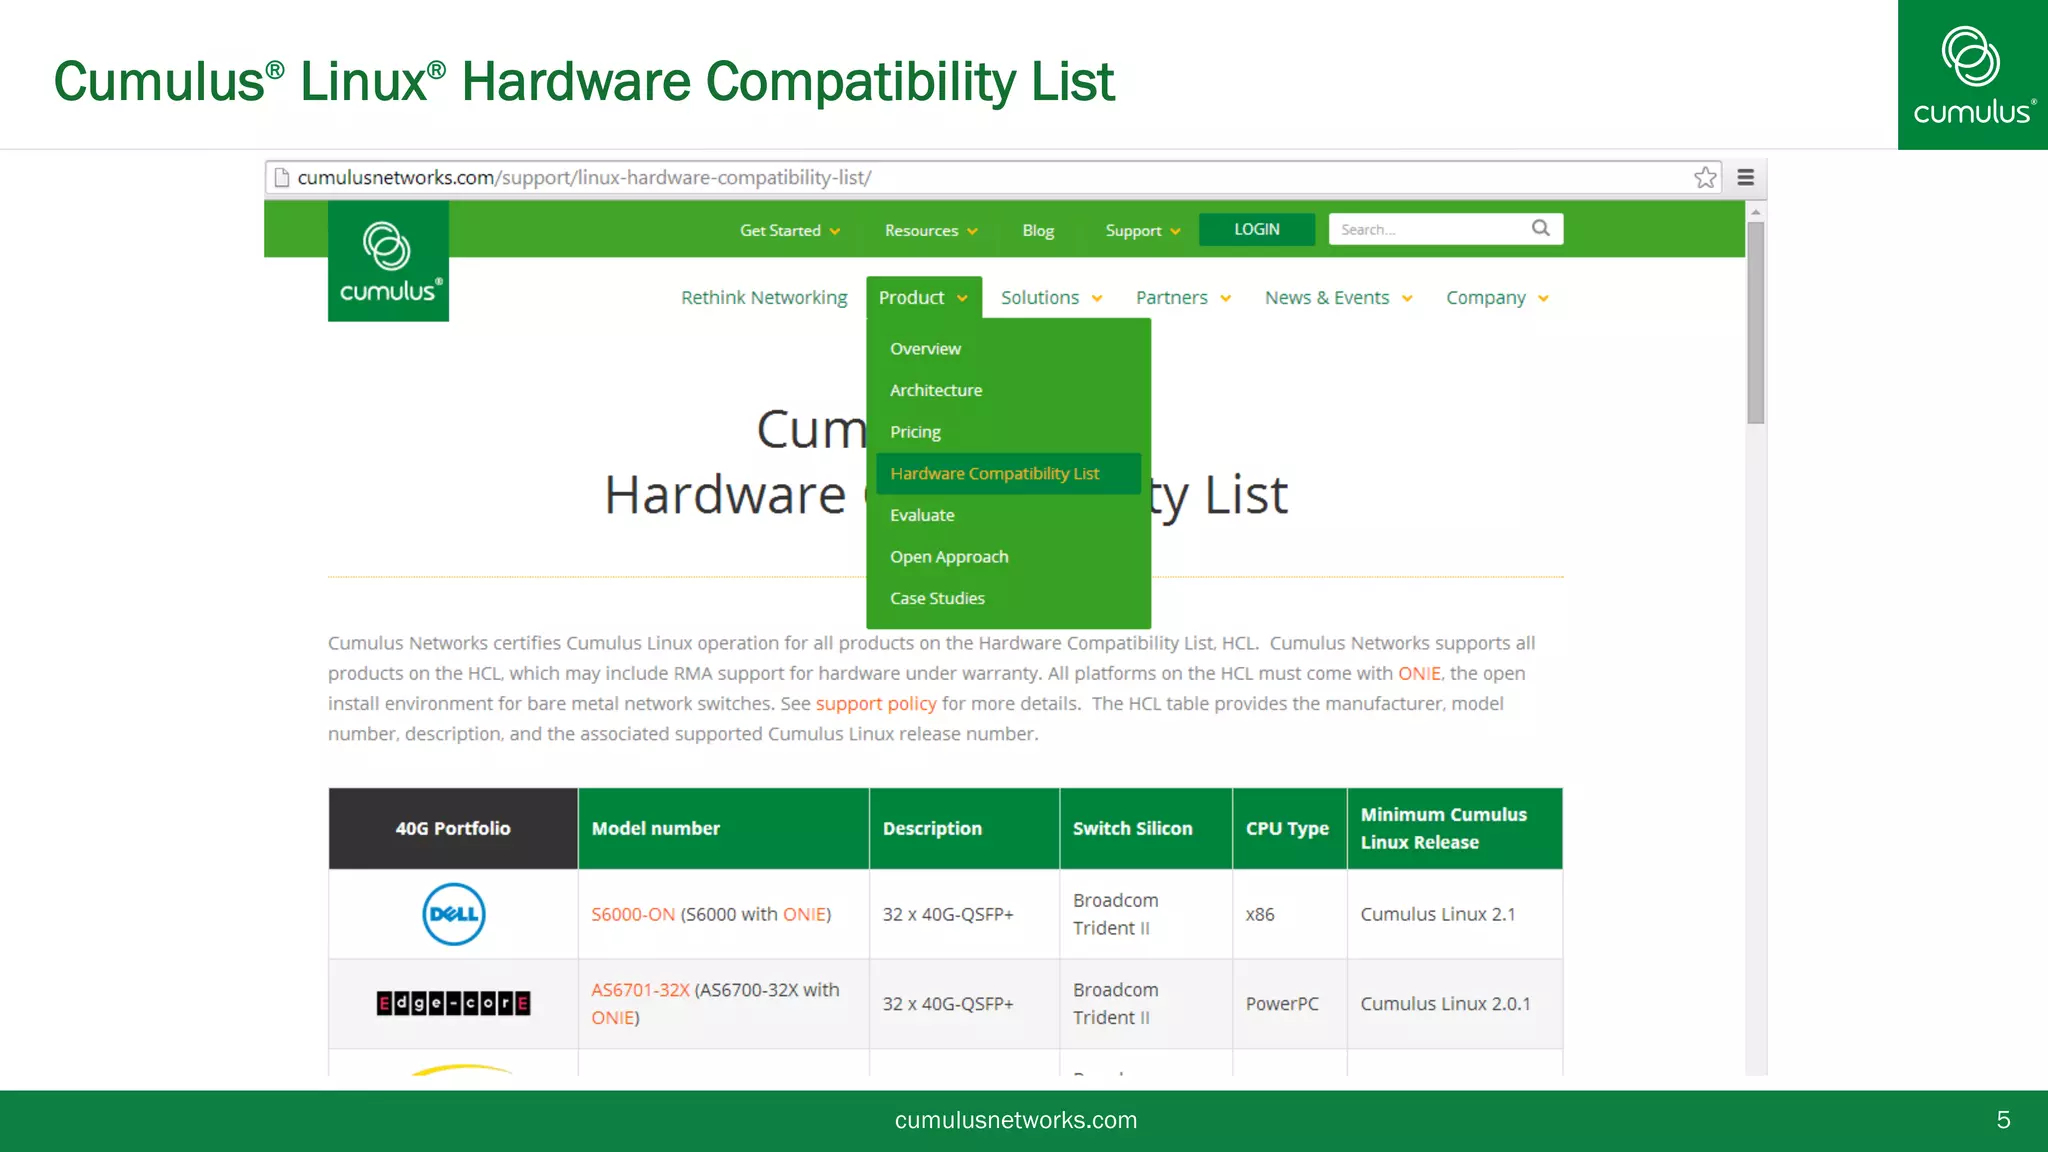Click the browser address bar URL
2048x1152 pixels.
[584, 177]
